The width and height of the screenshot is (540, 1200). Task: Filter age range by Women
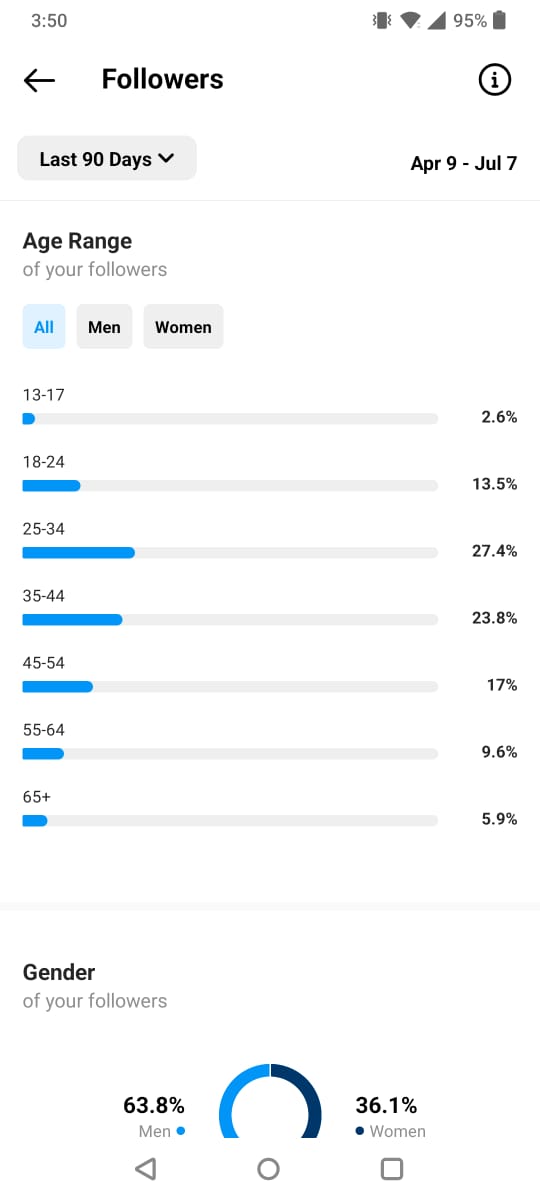point(183,327)
